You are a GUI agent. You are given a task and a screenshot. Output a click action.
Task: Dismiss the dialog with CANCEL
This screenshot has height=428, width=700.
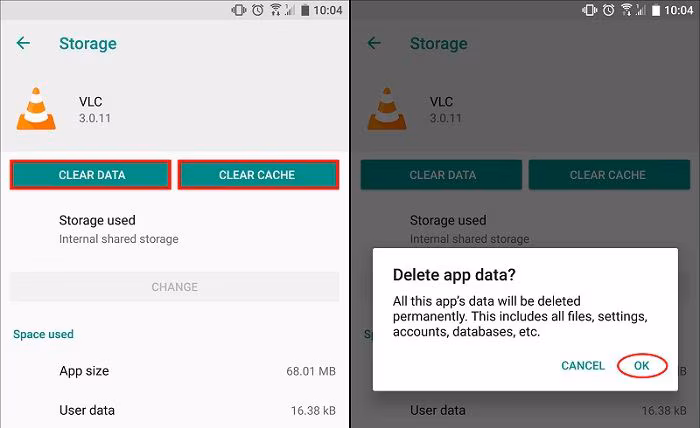click(x=583, y=366)
